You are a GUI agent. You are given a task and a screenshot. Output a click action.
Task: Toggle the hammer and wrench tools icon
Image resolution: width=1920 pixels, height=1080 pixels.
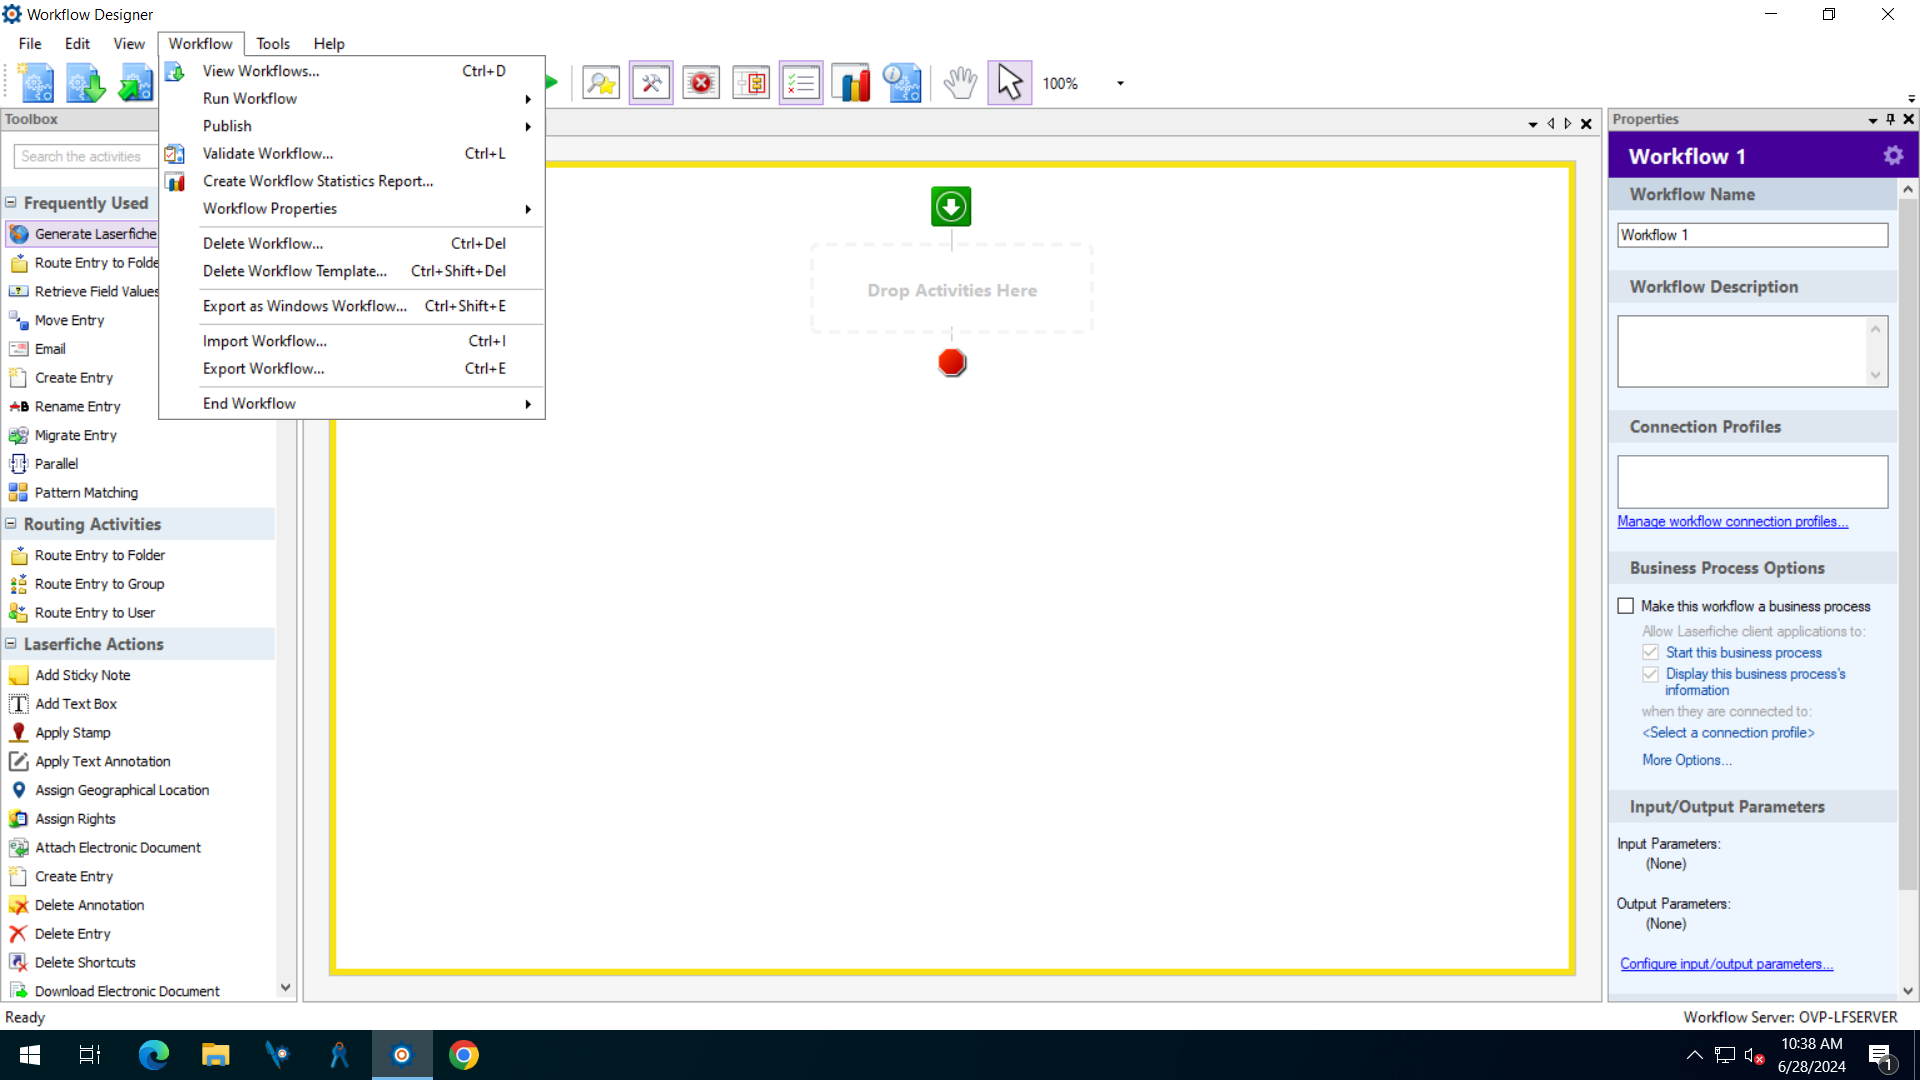(651, 83)
